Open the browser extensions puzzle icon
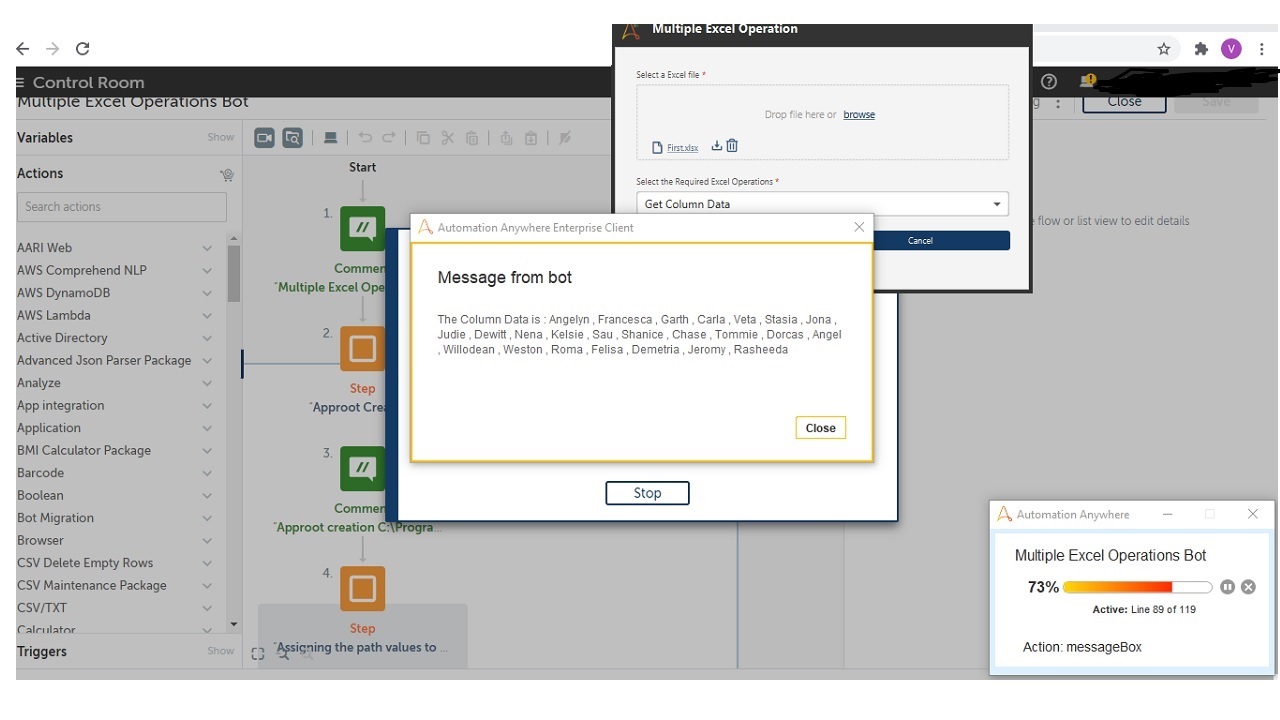This screenshot has width=1280, height=720. click(x=1201, y=48)
